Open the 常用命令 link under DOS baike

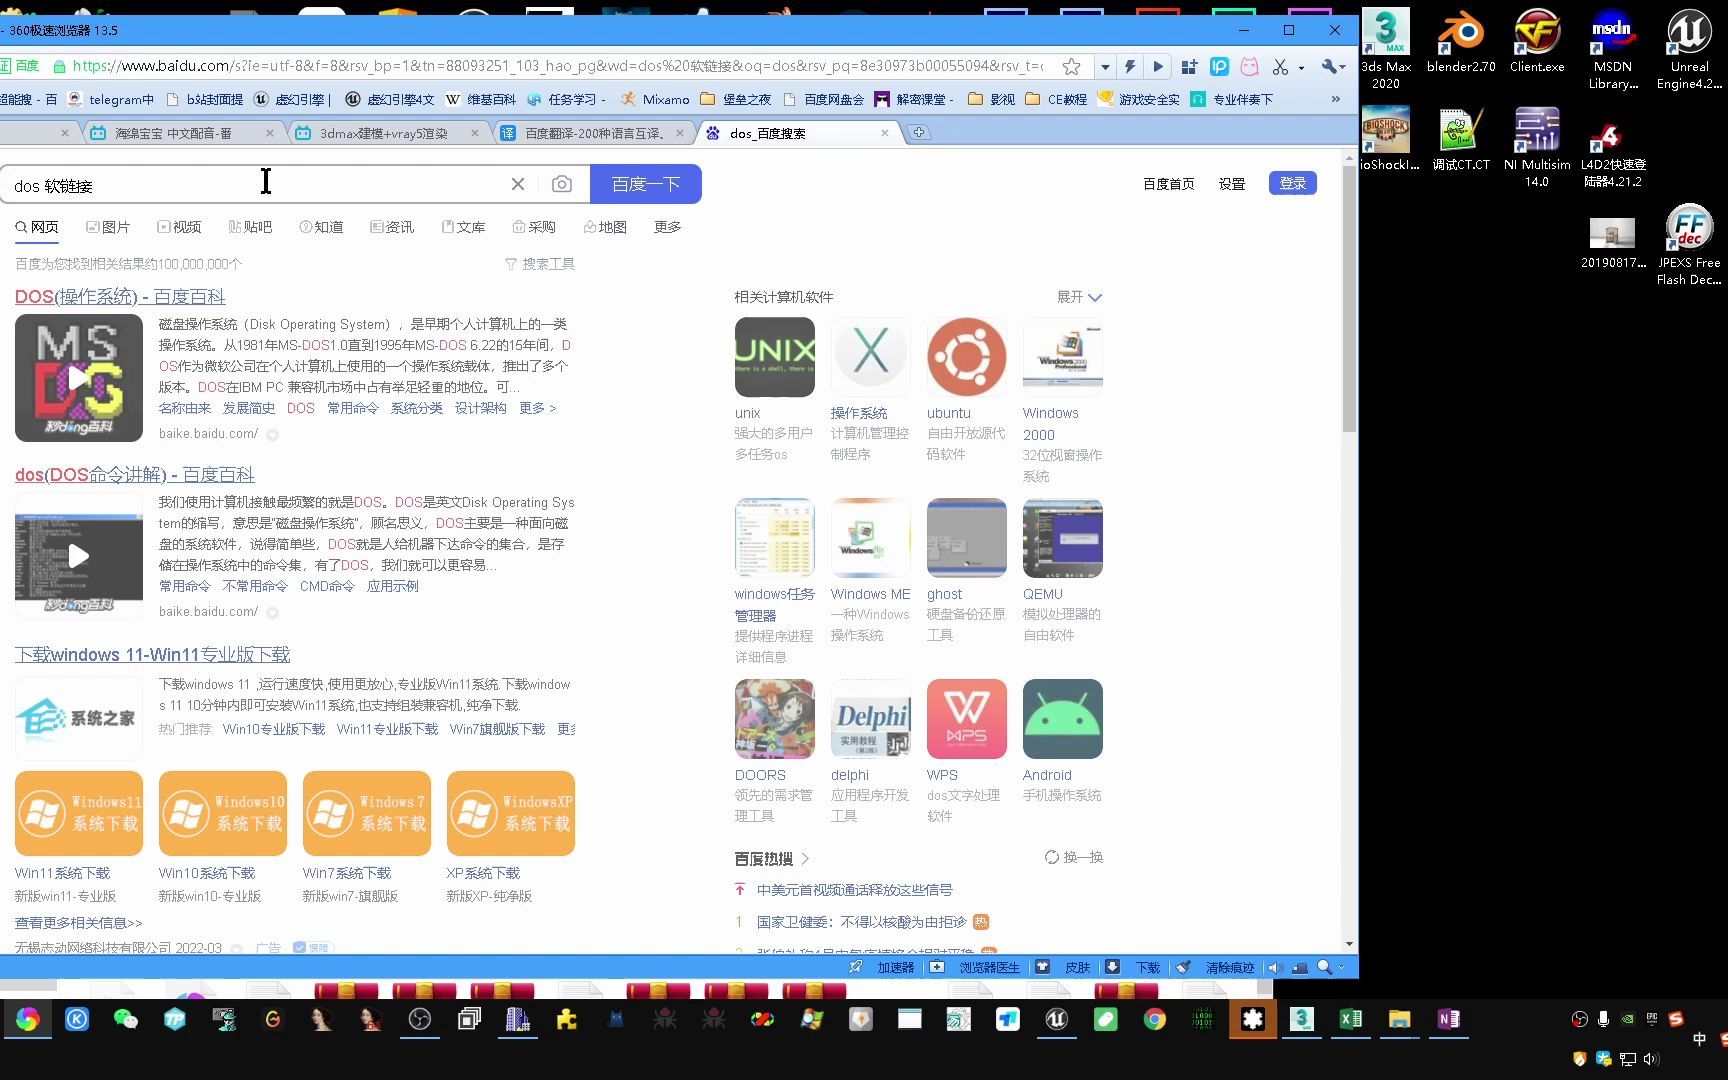tap(353, 408)
